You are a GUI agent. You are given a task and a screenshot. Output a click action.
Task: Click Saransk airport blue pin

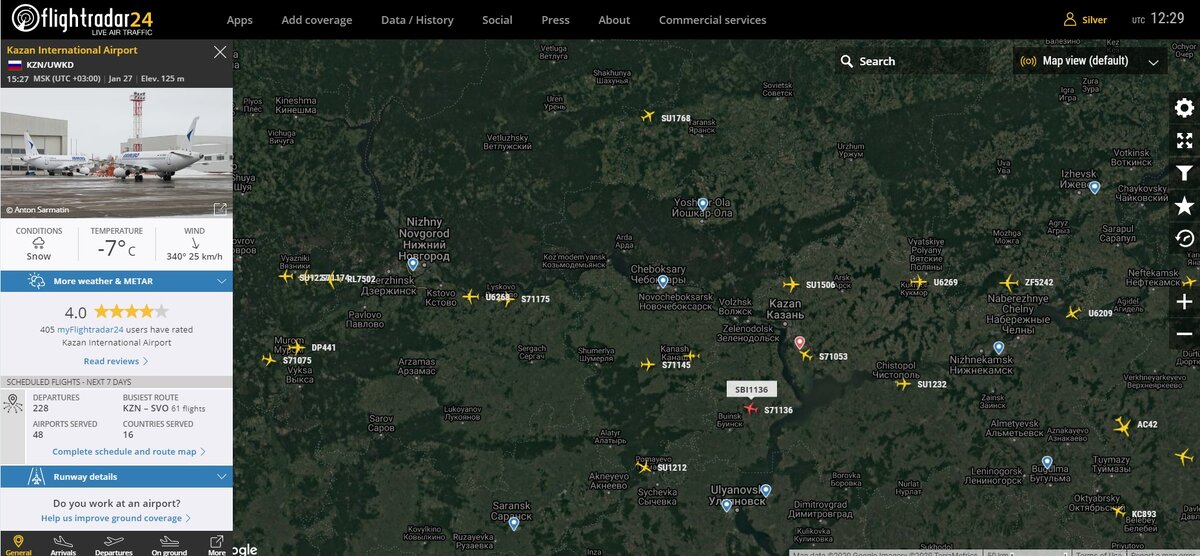point(513,523)
